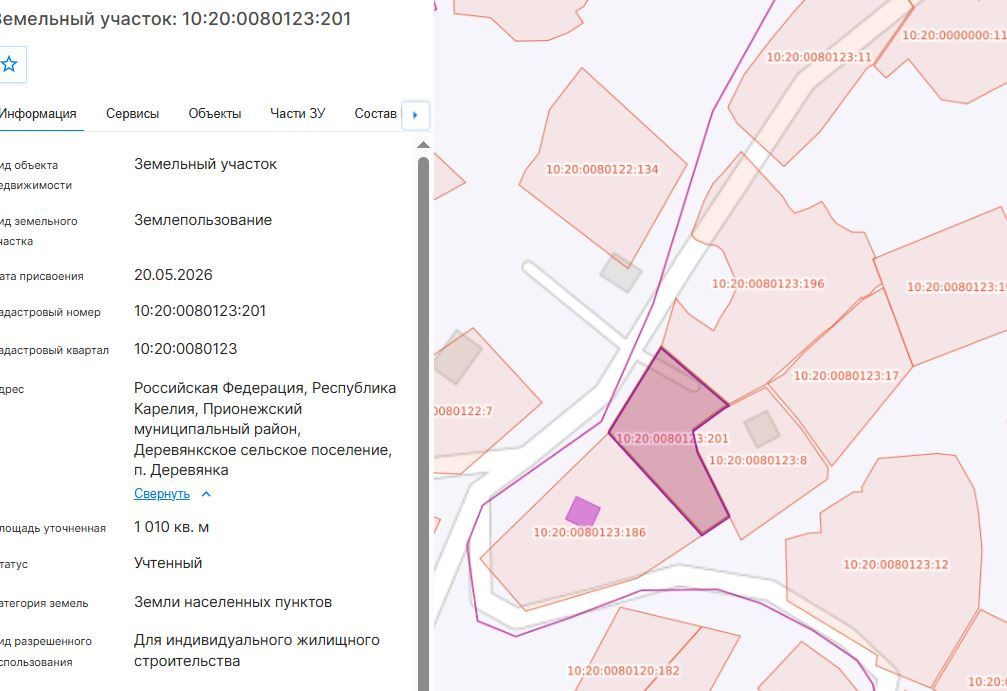Click the gray building inside parcel 10:20:0080123:8
This screenshot has height=691, width=1007.
click(762, 429)
